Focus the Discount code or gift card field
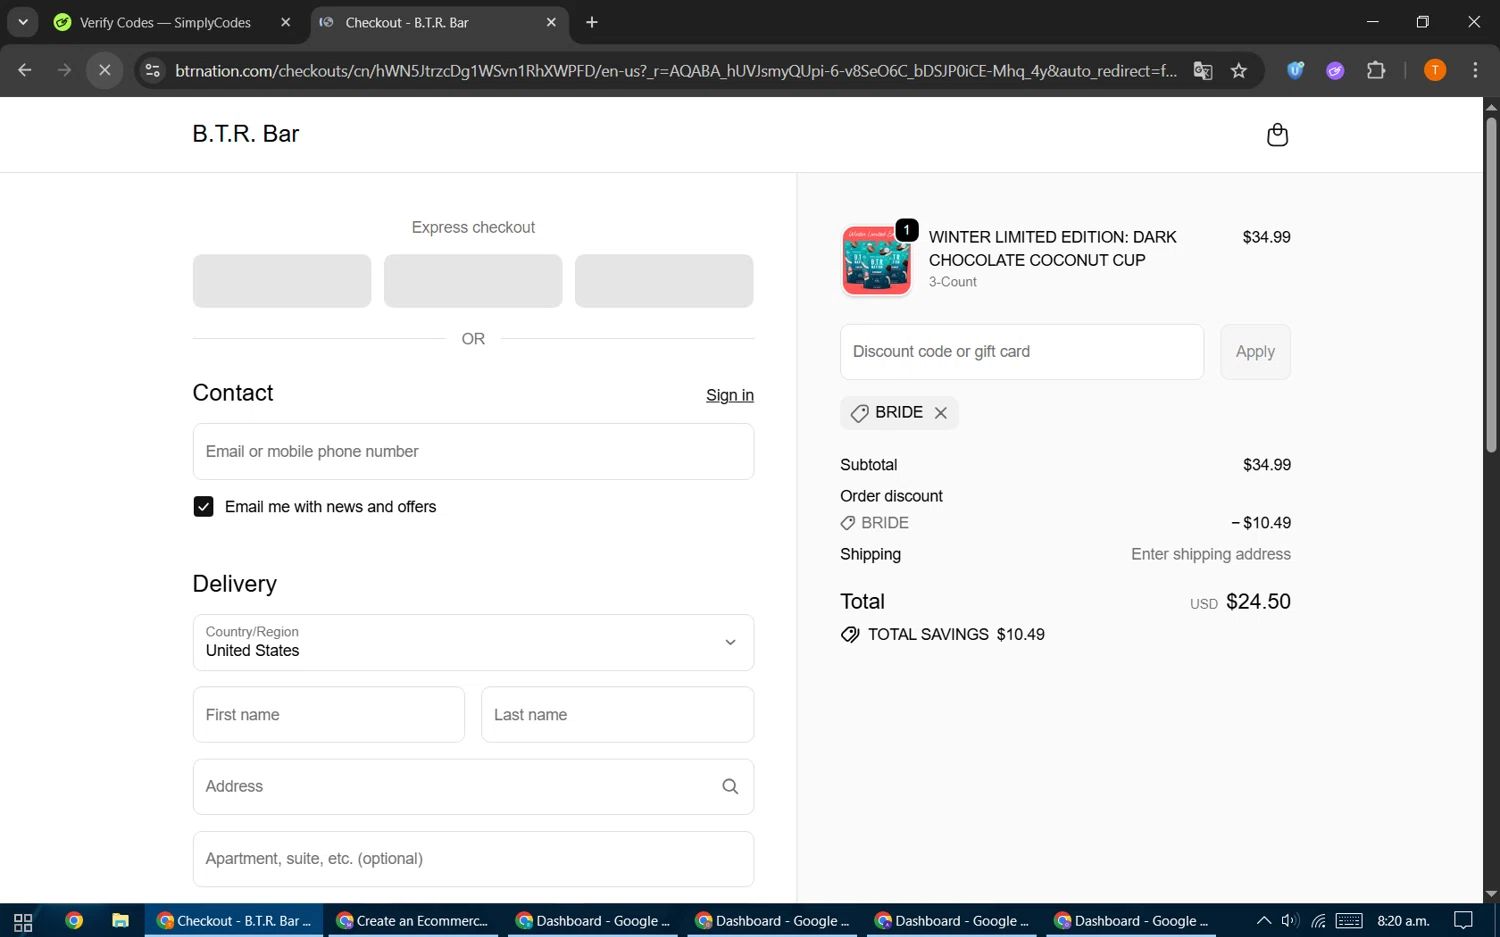The height and width of the screenshot is (937, 1500). 1022,352
